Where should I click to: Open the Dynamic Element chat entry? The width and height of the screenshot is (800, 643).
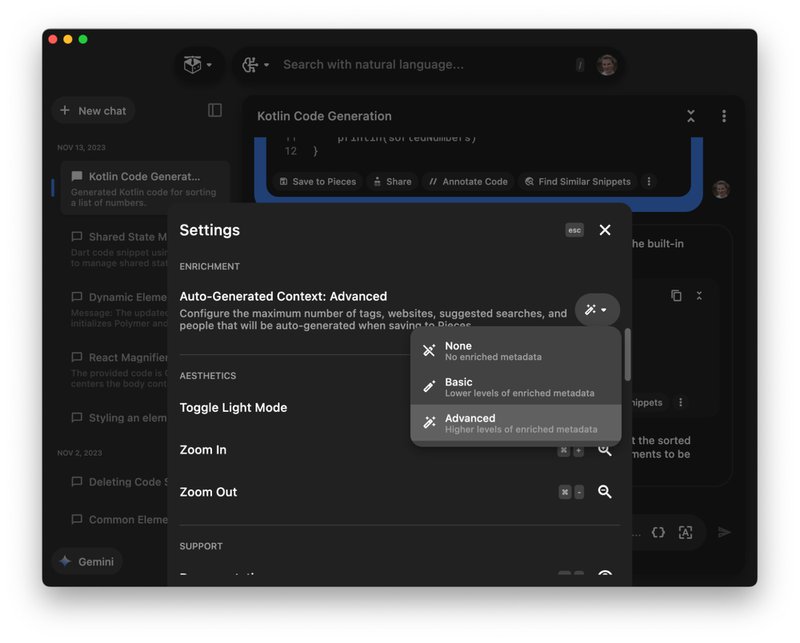coord(120,309)
